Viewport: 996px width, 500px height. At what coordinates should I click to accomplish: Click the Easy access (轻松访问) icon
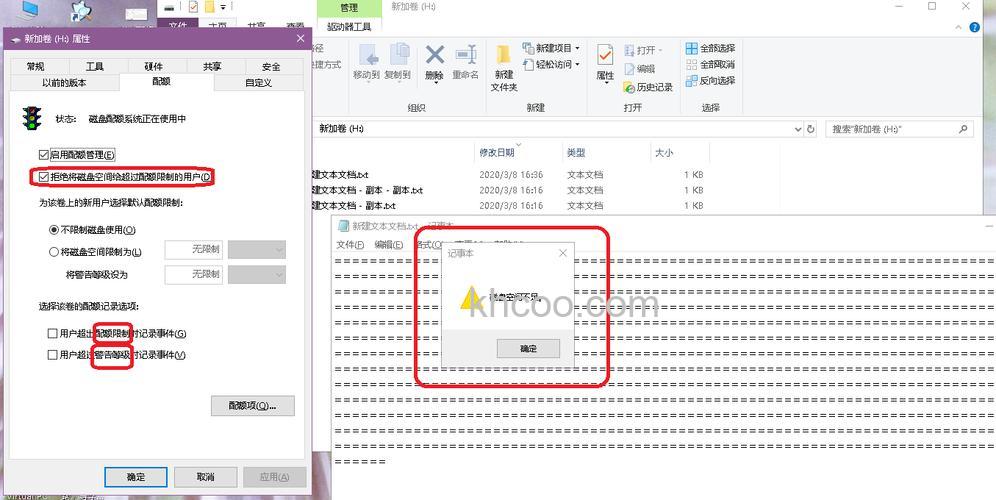(528, 64)
